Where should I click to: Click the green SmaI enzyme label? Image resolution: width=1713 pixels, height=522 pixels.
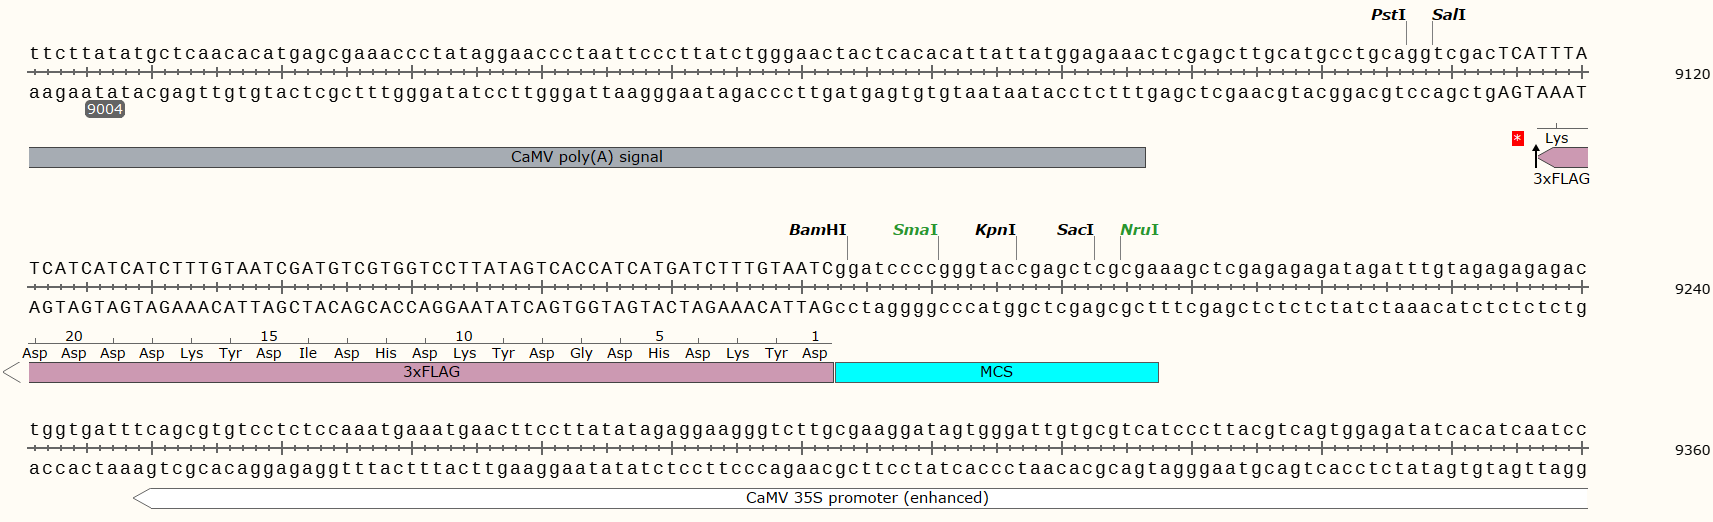(x=915, y=230)
